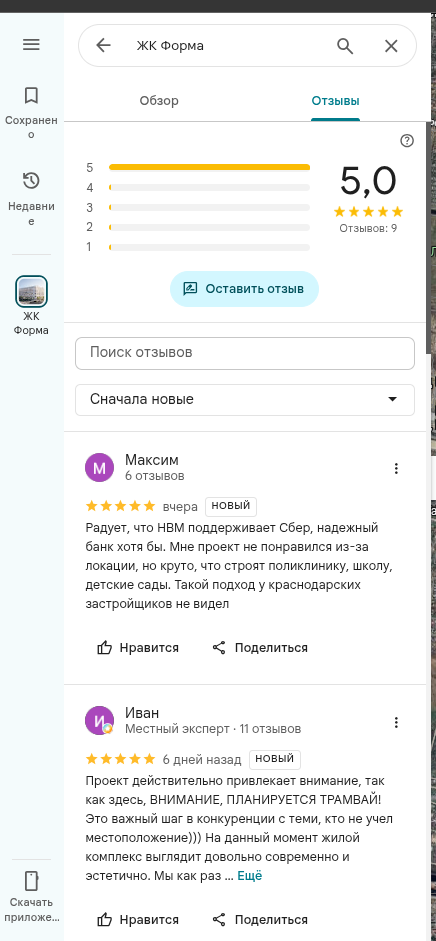This screenshot has height=941, width=436.
Task: Click Иван's five-star rating
Action: click(x=121, y=759)
